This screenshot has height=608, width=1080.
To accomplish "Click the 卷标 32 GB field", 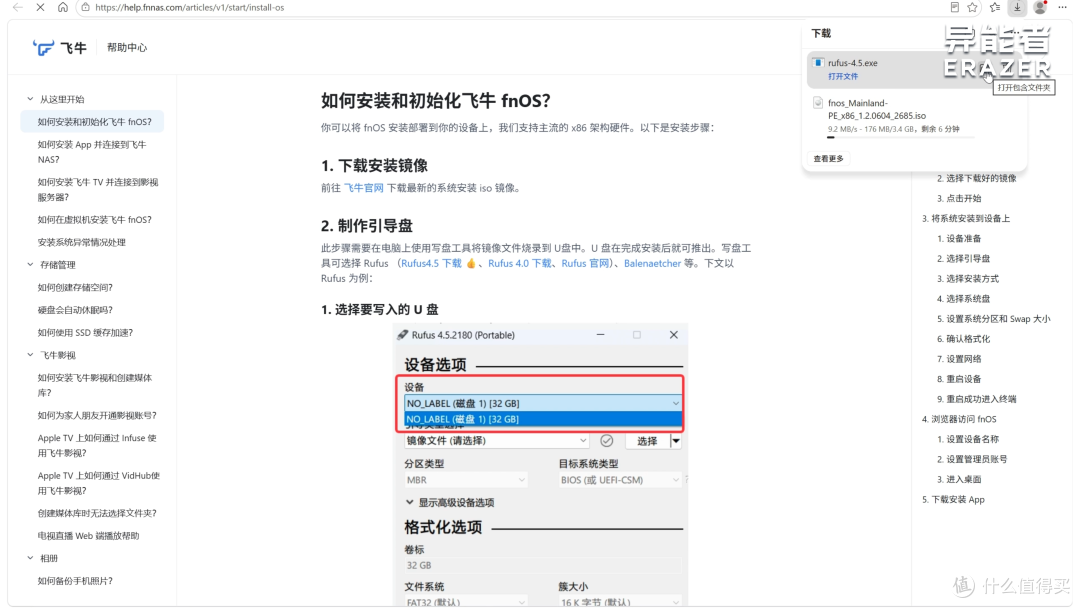I will pos(543,565).
